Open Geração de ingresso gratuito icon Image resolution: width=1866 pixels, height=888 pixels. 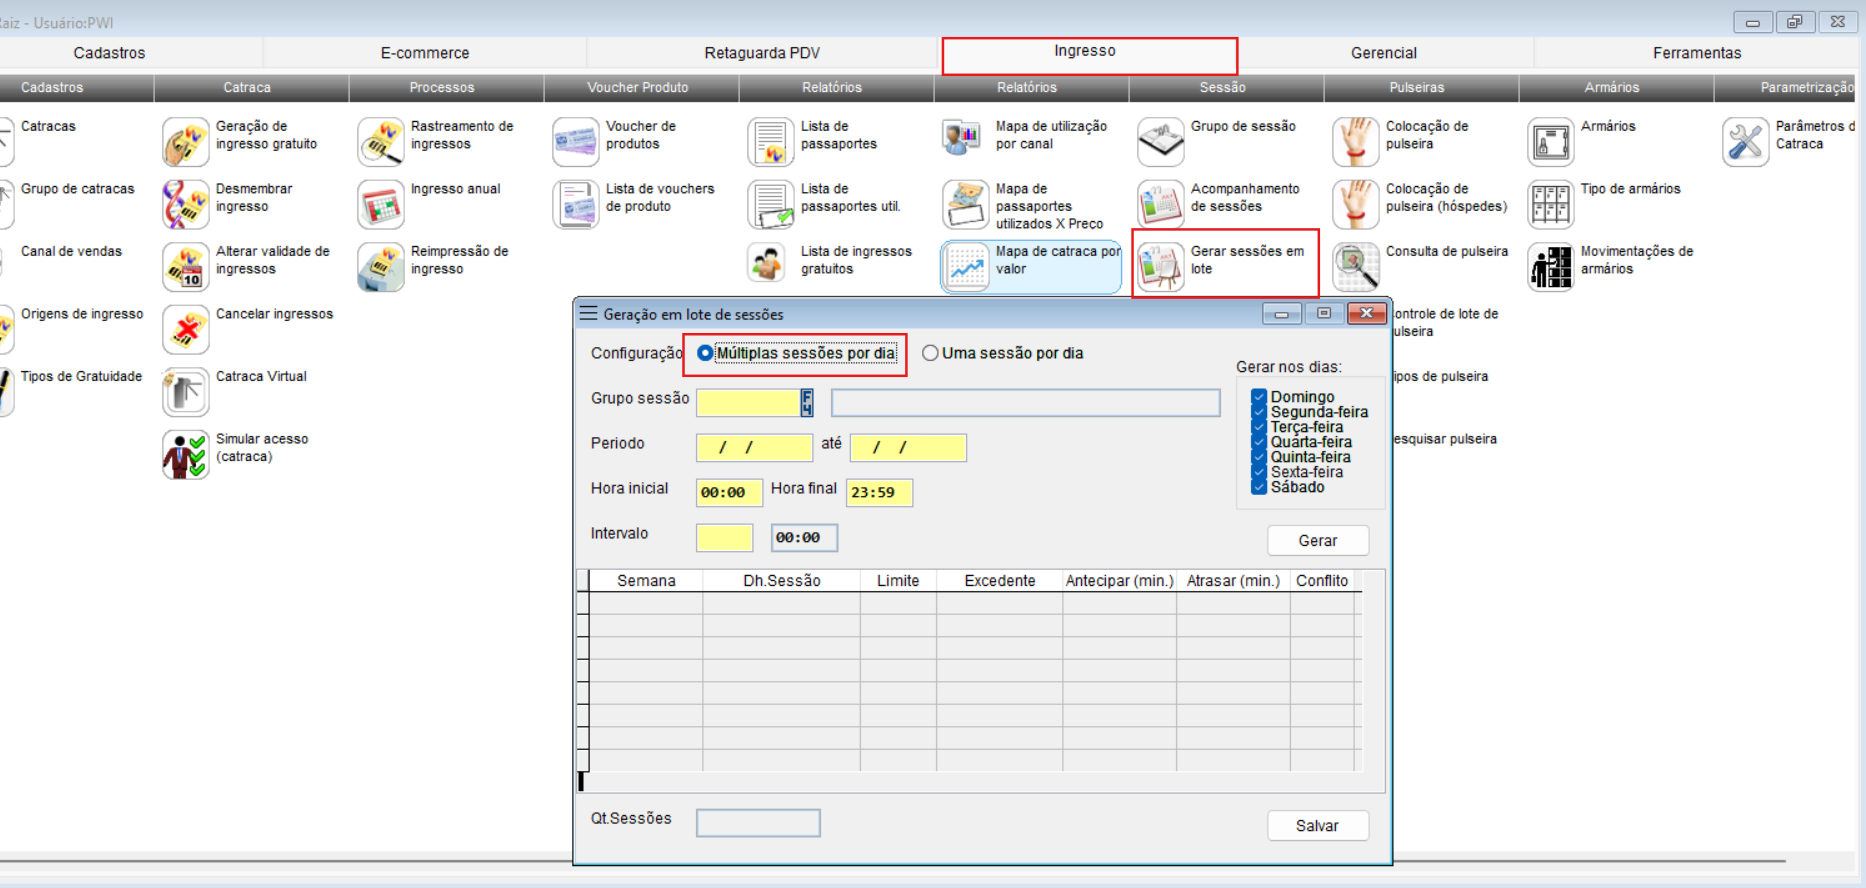(186, 142)
